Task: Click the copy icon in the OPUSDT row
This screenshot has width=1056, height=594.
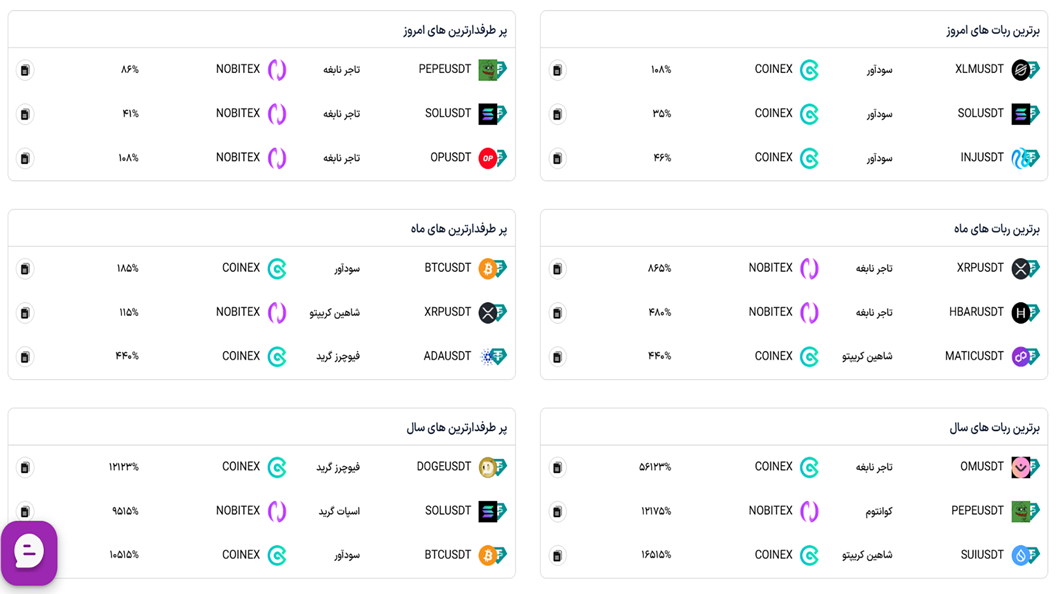Action: (x=25, y=158)
